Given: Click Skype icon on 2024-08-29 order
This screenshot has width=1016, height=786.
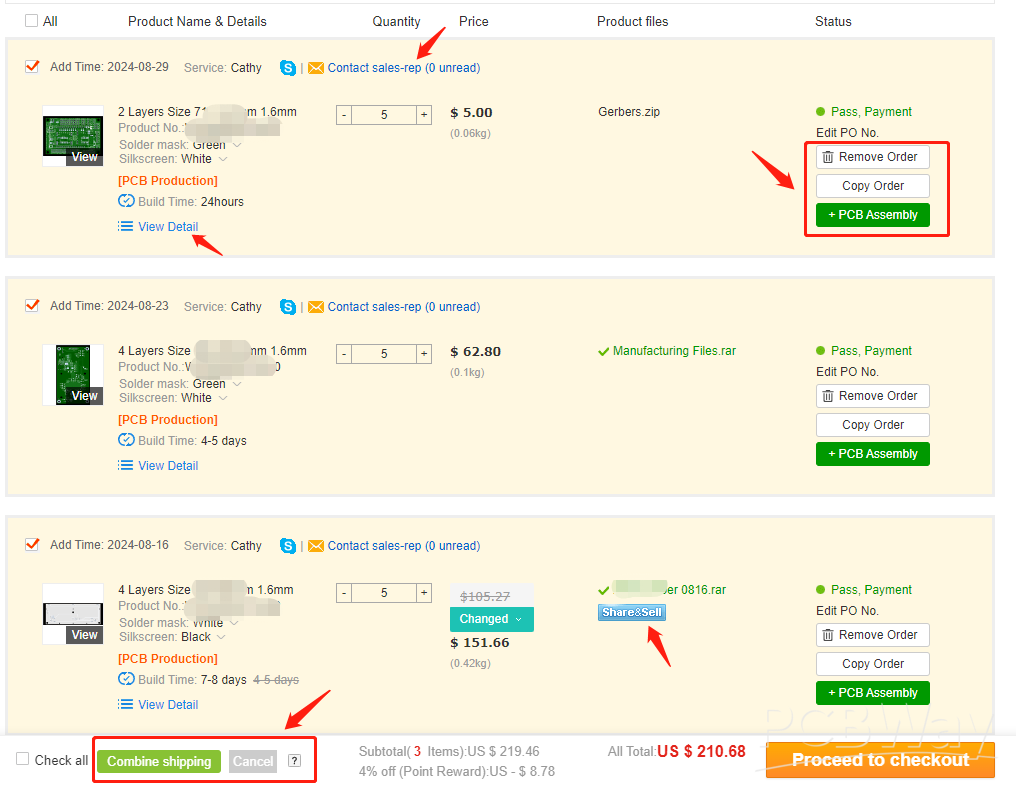Looking at the screenshot, I should pos(288,68).
